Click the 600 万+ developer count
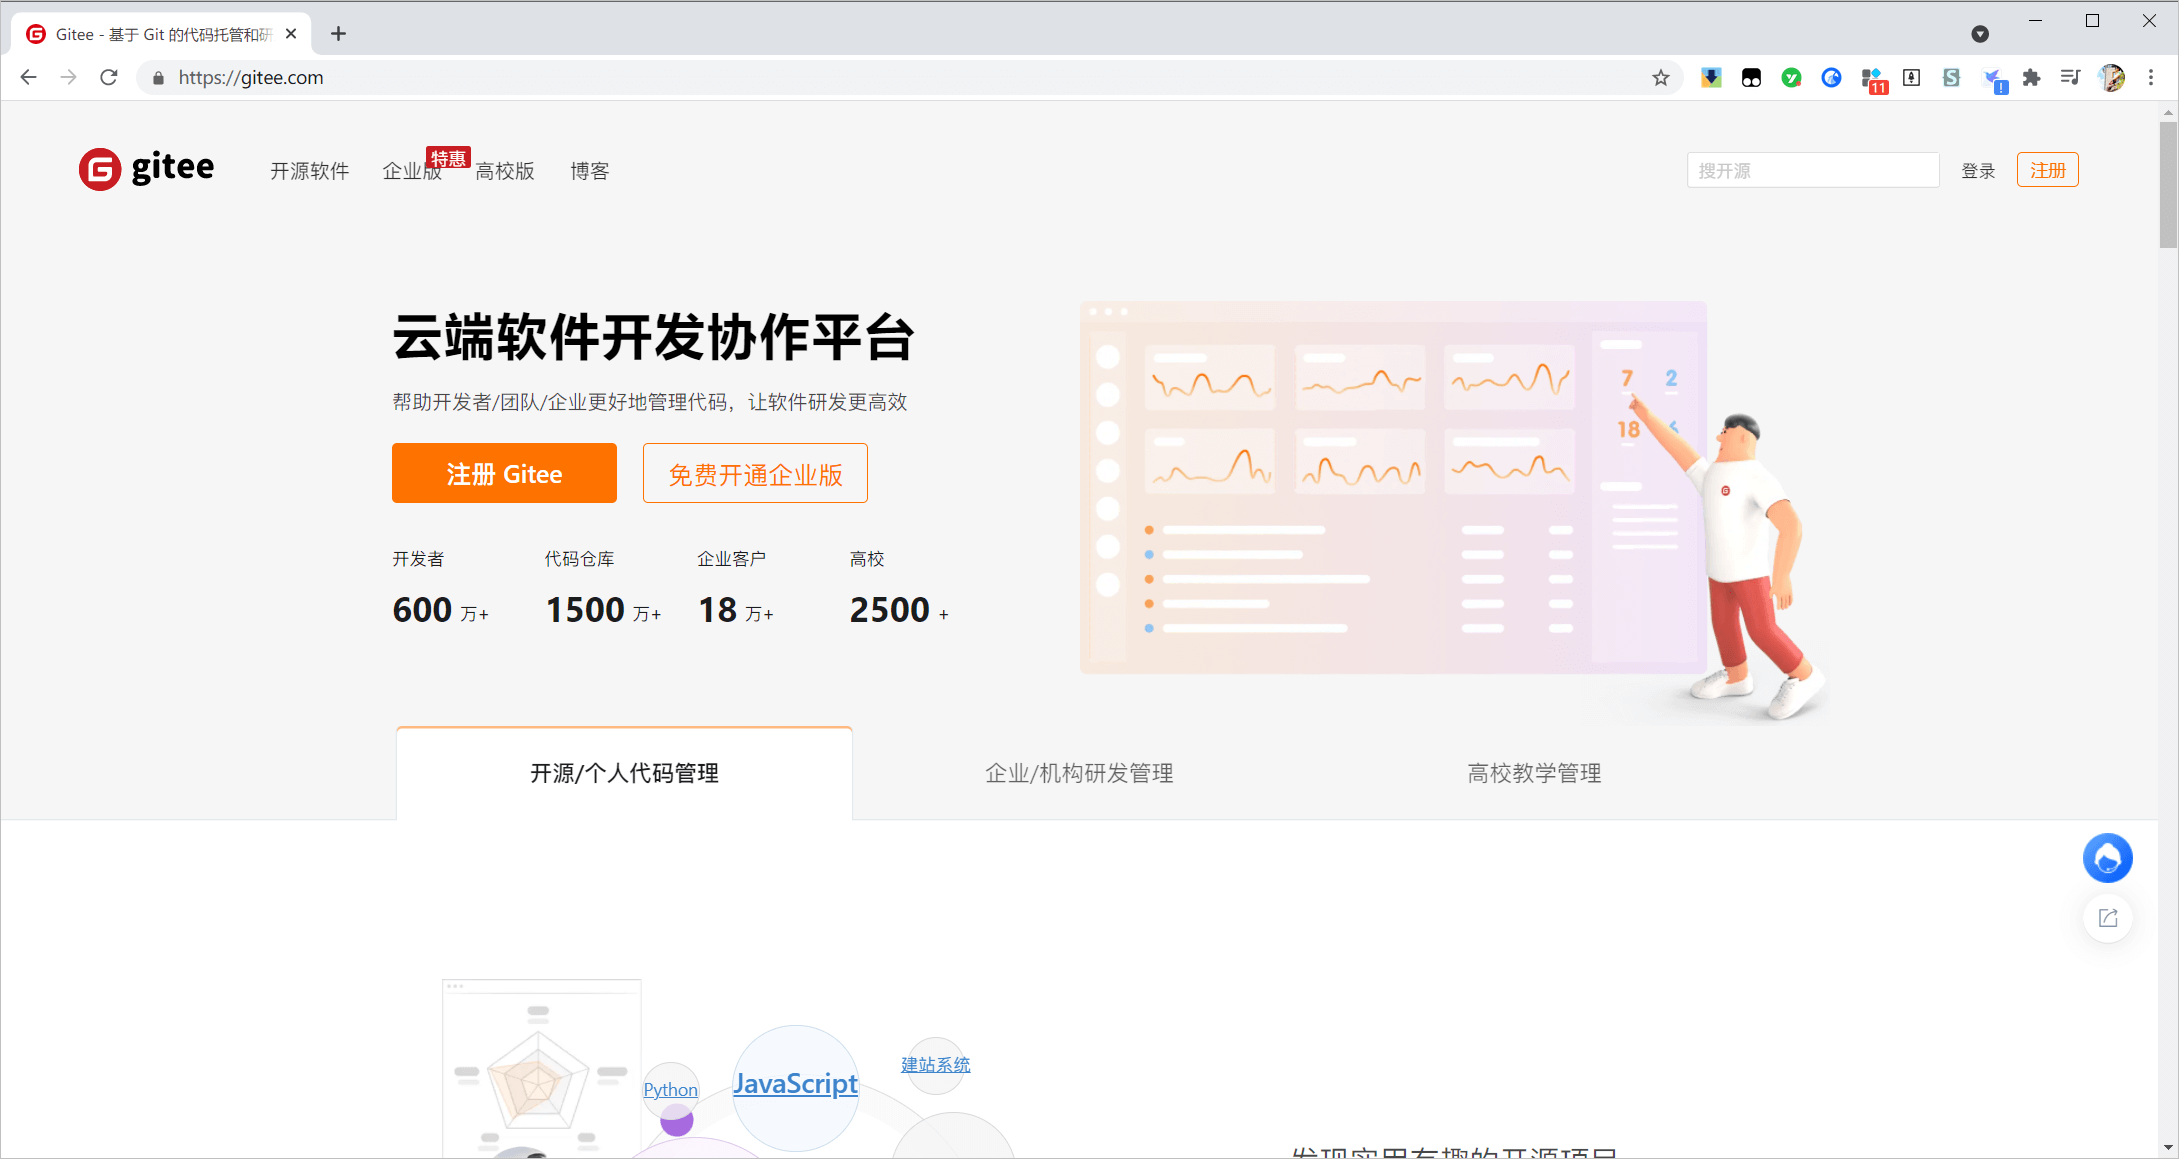Image resolution: width=2179 pixels, height=1159 pixels. pyautogui.click(x=441, y=610)
